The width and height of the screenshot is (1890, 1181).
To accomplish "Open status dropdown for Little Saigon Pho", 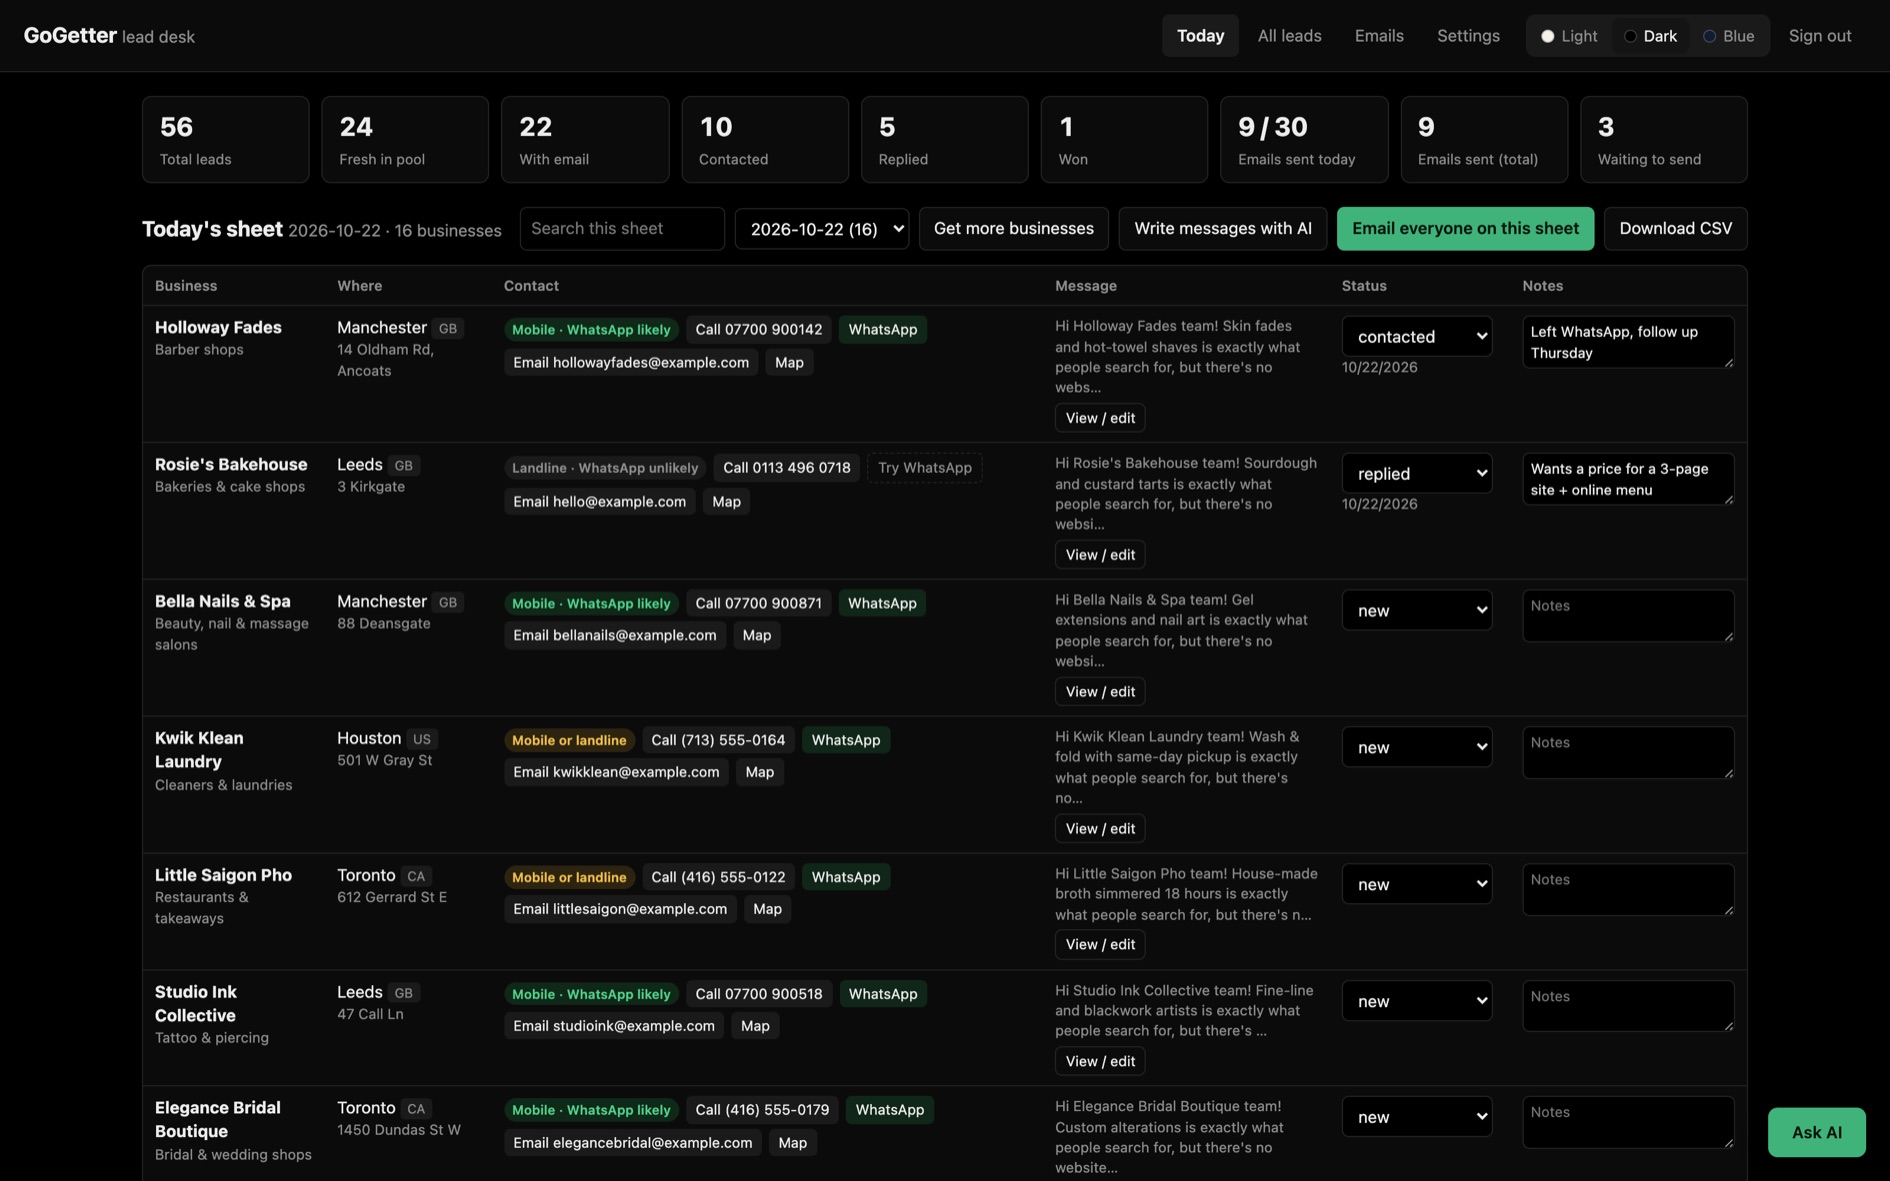I will click(x=1416, y=885).
